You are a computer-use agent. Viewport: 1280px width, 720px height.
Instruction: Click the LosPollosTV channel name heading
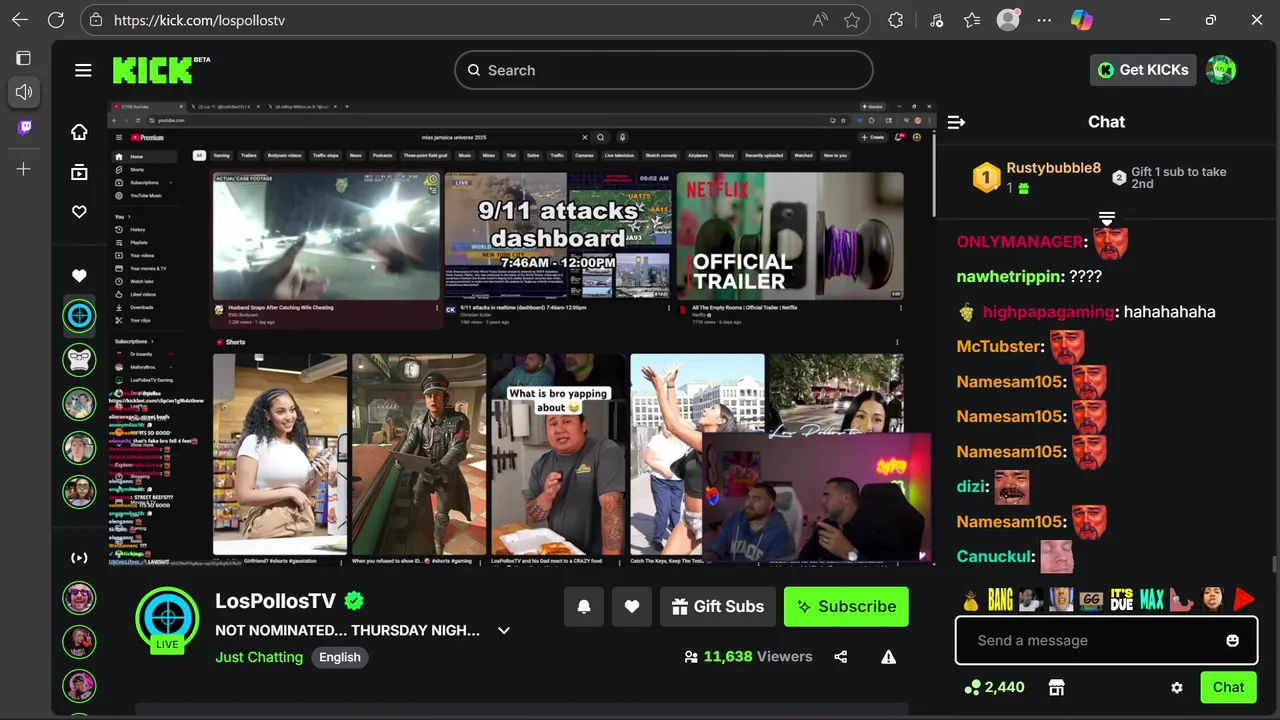275,601
